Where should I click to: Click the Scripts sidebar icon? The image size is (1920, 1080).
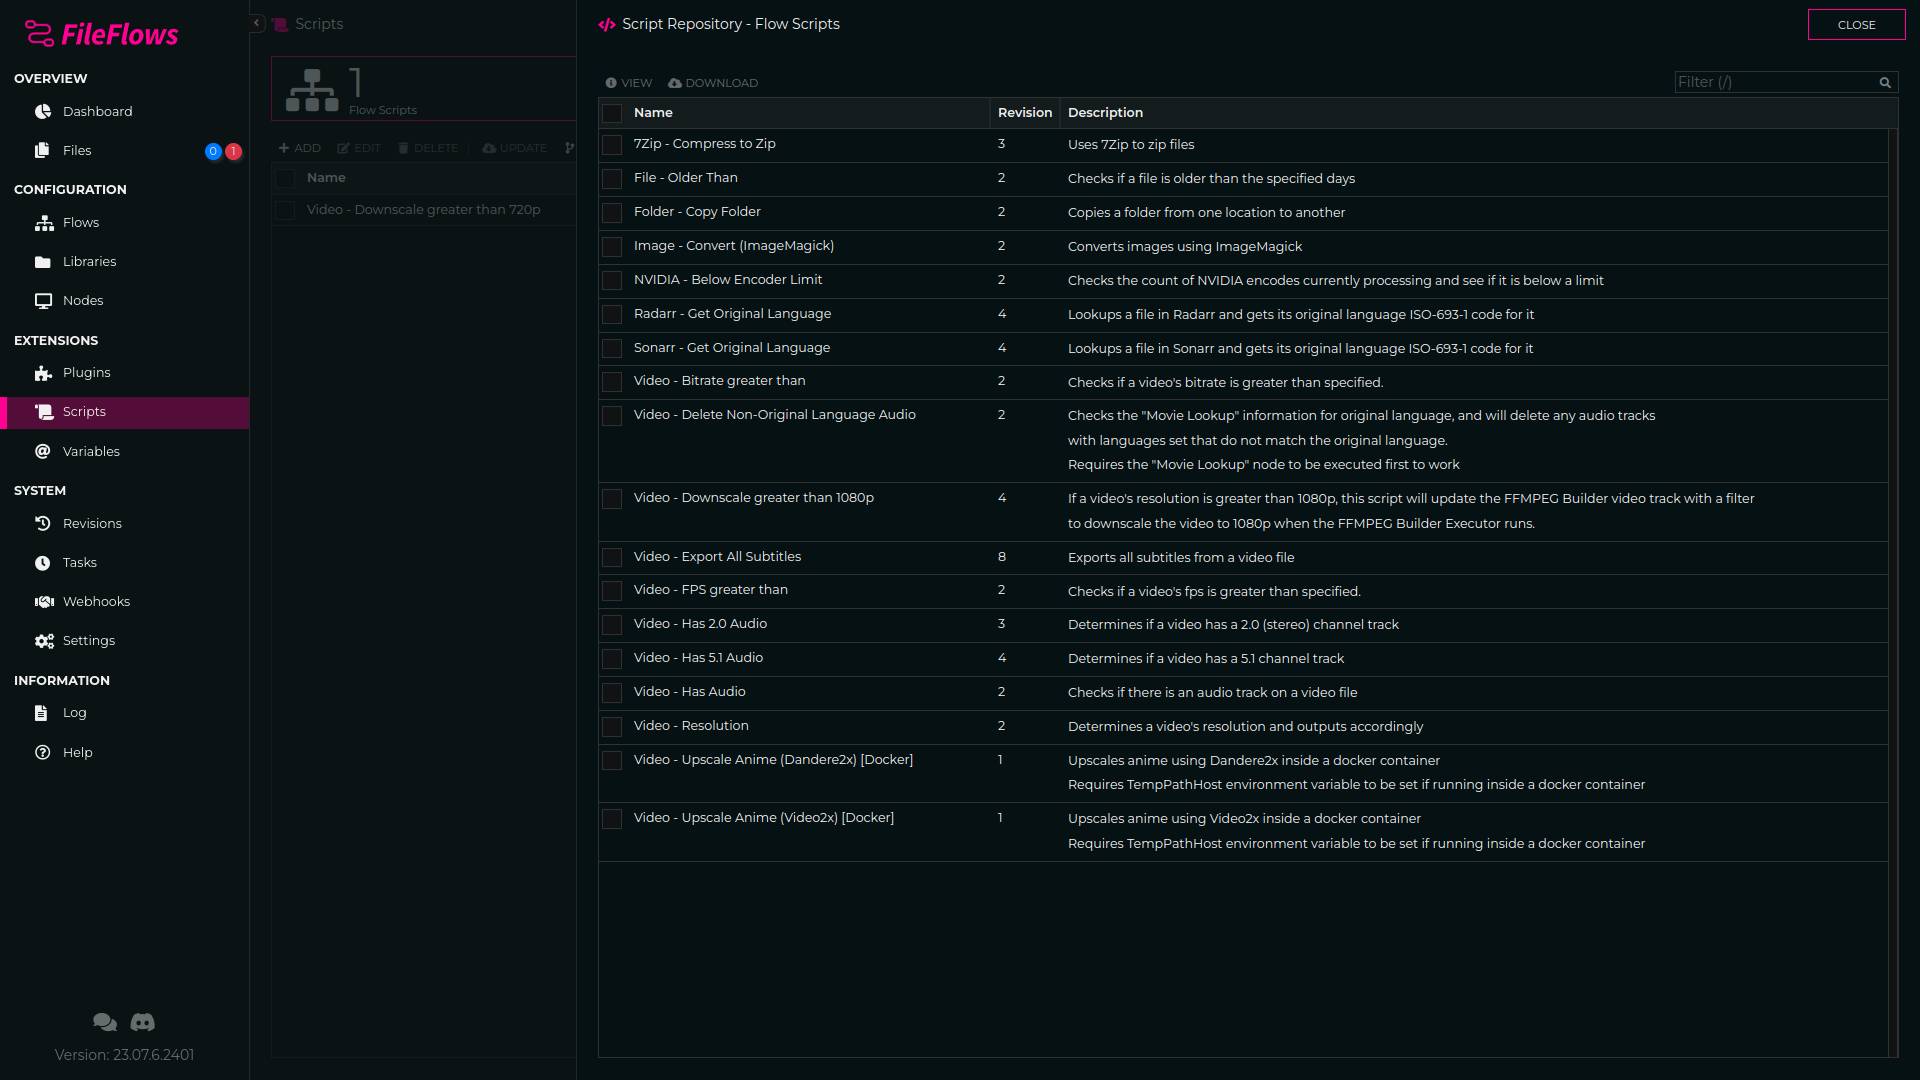pos(44,410)
